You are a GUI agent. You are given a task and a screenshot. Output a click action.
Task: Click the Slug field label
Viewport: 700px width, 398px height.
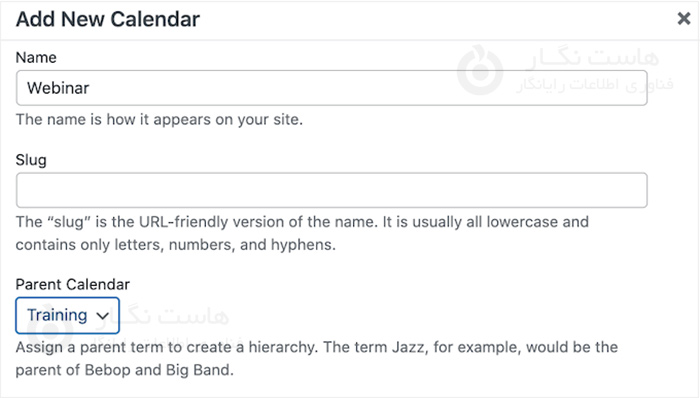(x=31, y=160)
